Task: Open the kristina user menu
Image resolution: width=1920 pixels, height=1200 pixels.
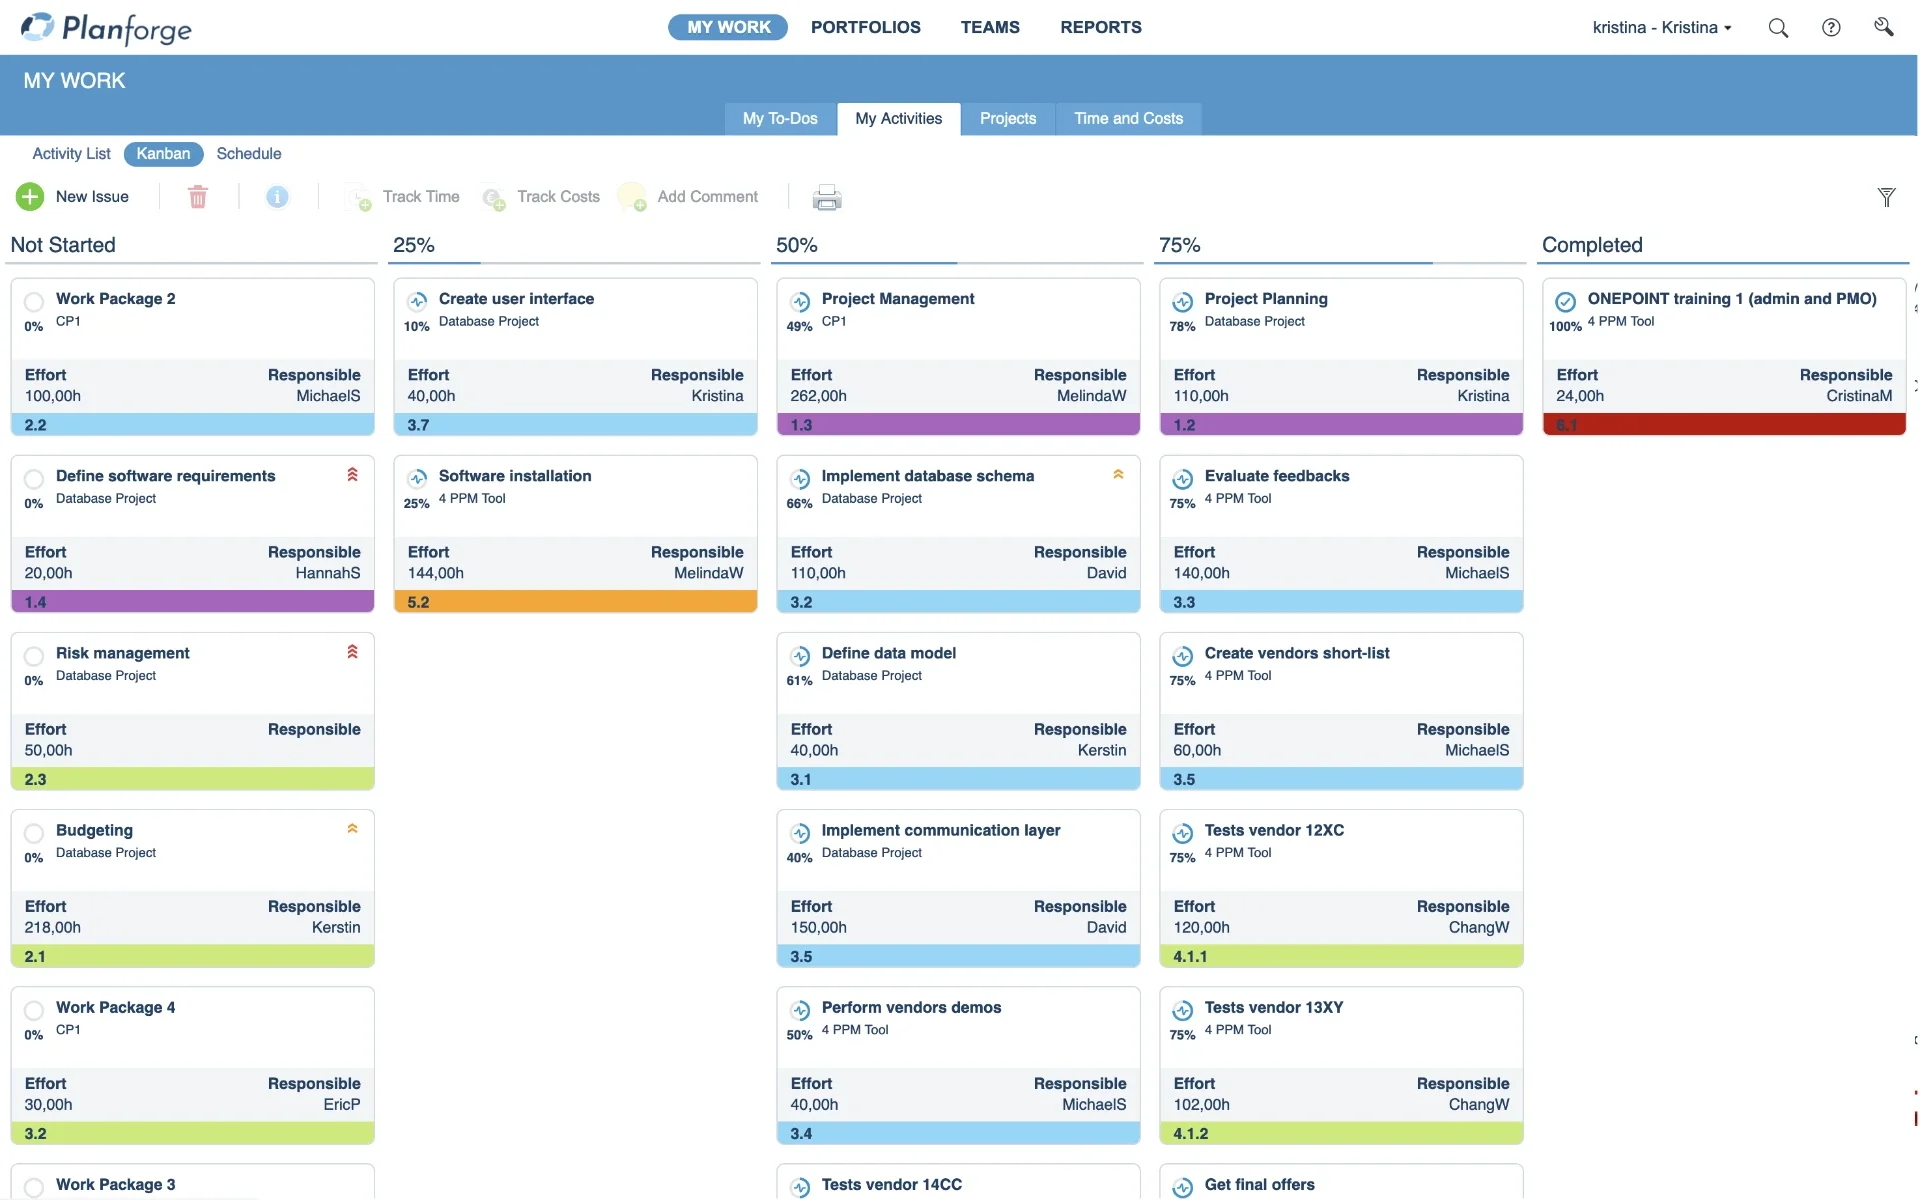Action: click(1662, 27)
